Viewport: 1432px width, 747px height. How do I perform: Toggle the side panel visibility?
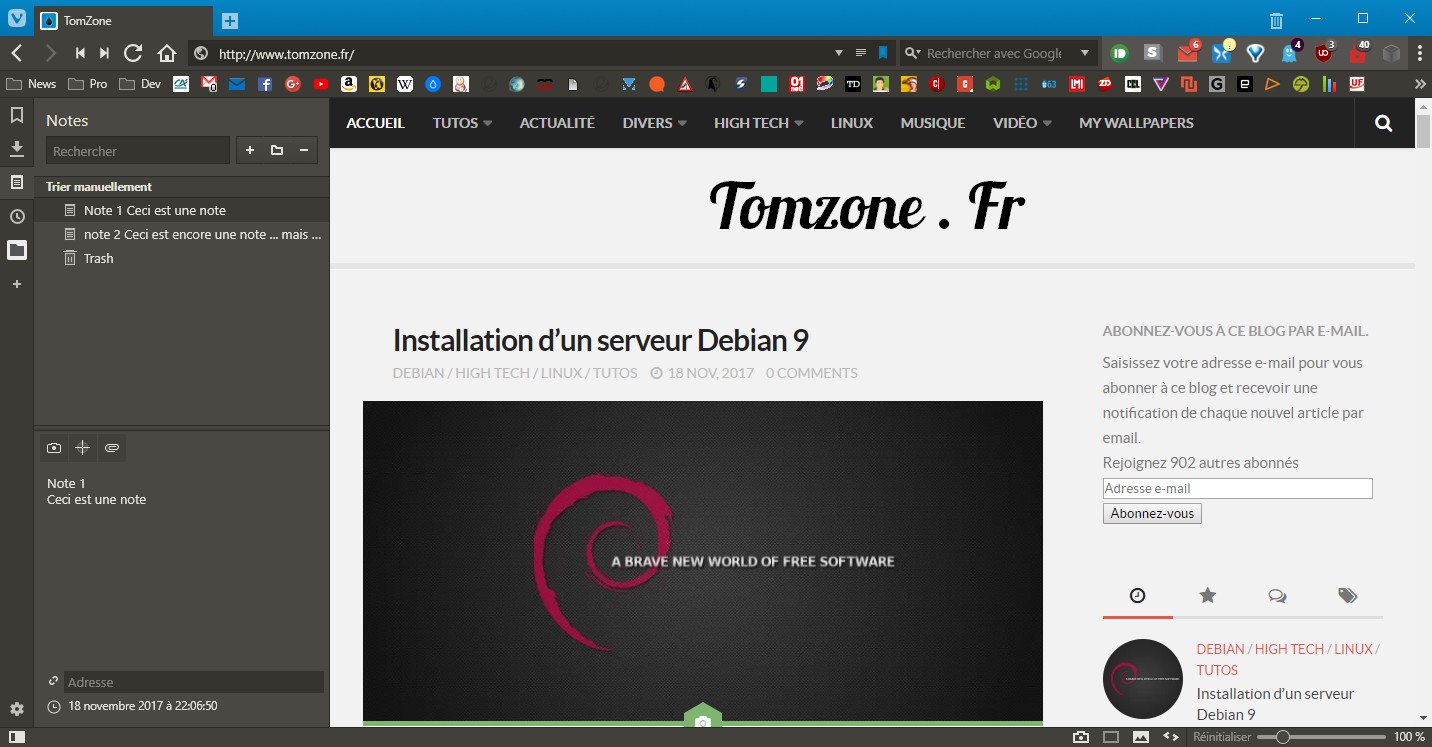click(x=16, y=737)
